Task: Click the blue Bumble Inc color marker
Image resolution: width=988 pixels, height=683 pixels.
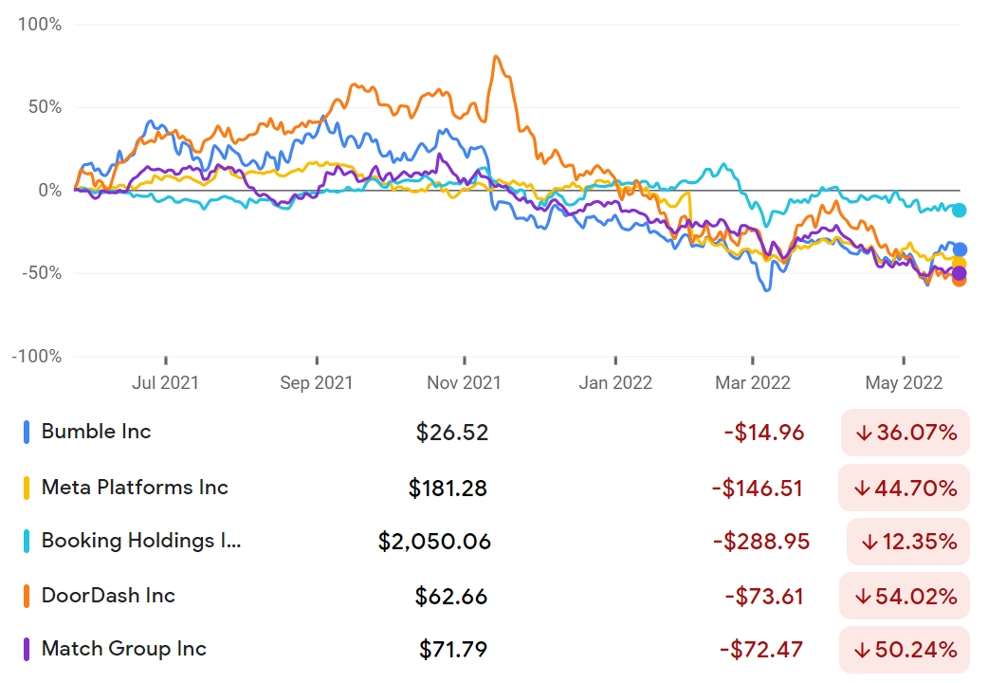Action: coord(26,432)
